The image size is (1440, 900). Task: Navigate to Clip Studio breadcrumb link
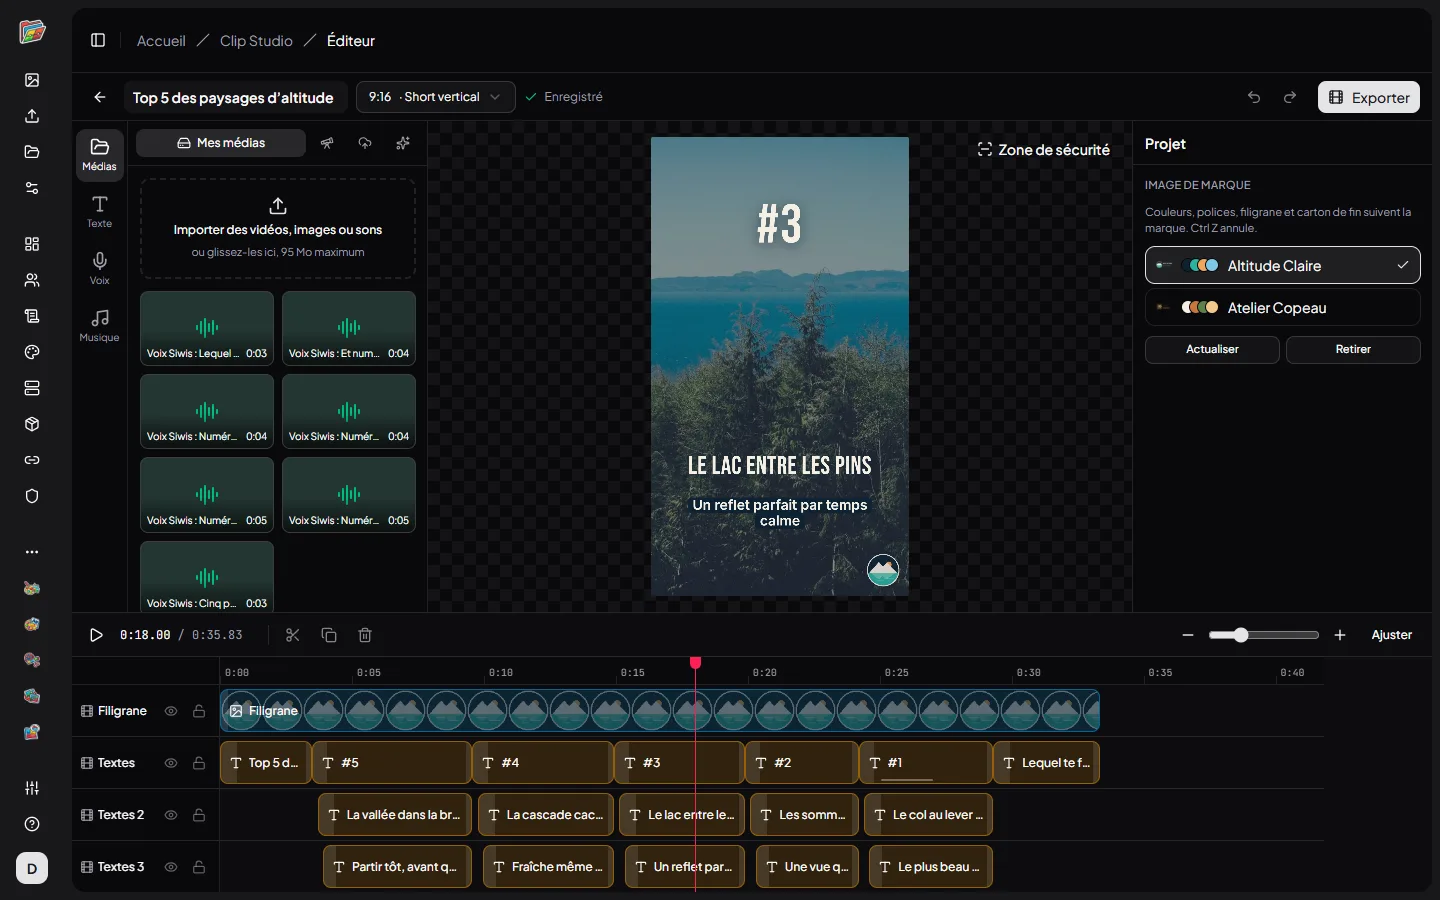point(256,41)
